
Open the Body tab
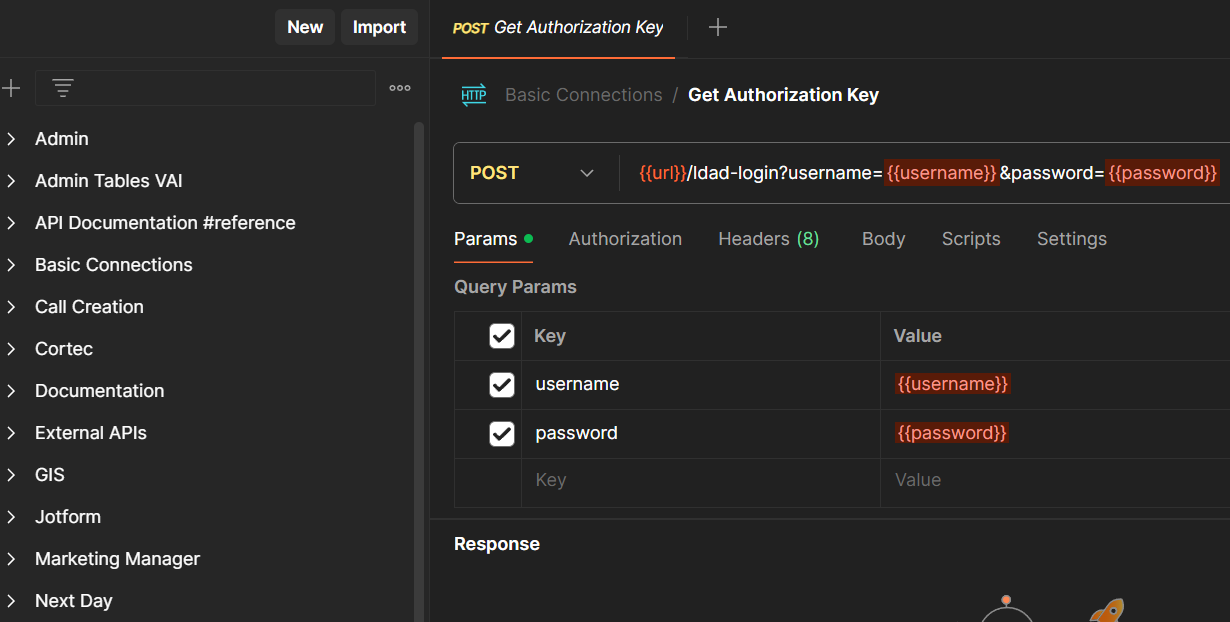pyautogui.click(x=883, y=239)
